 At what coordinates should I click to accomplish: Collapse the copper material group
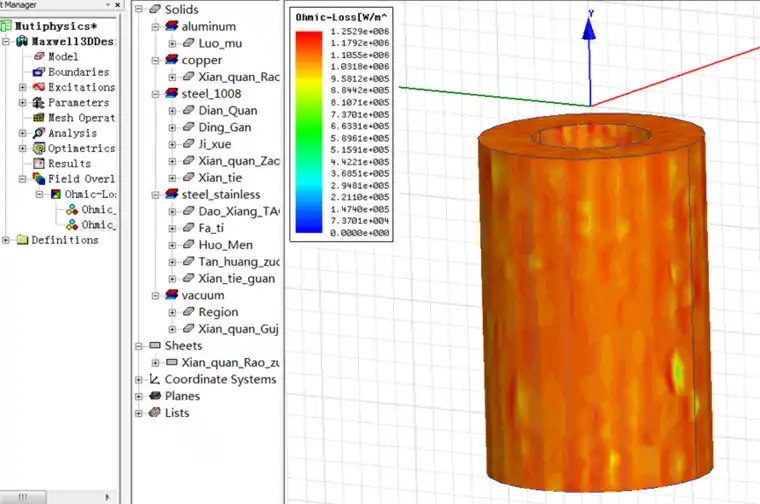coord(156,61)
